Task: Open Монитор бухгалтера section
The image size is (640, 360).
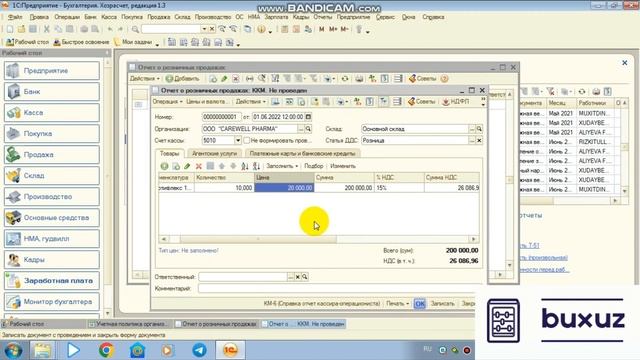Action: pos(52,302)
